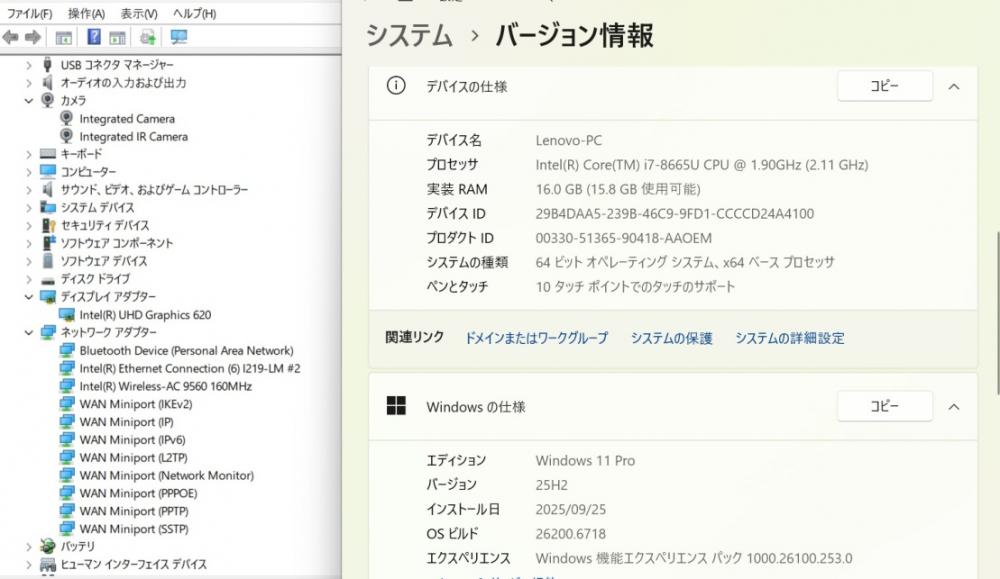Click the Back arrow in Device Manager toolbar

tap(10, 38)
